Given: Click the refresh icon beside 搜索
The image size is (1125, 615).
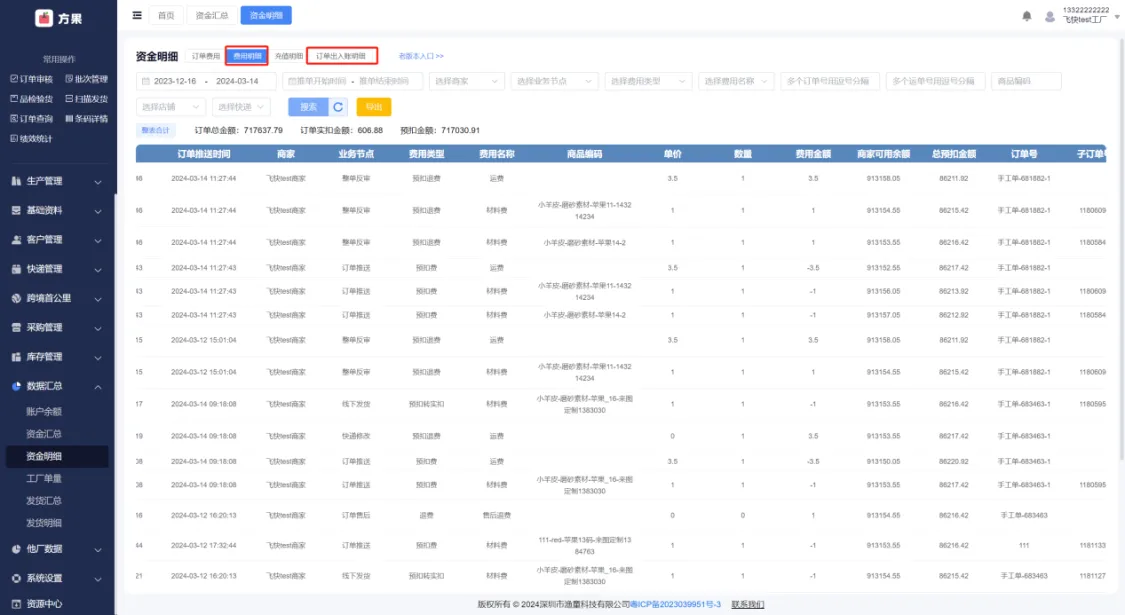Looking at the screenshot, I should (339, 107).
